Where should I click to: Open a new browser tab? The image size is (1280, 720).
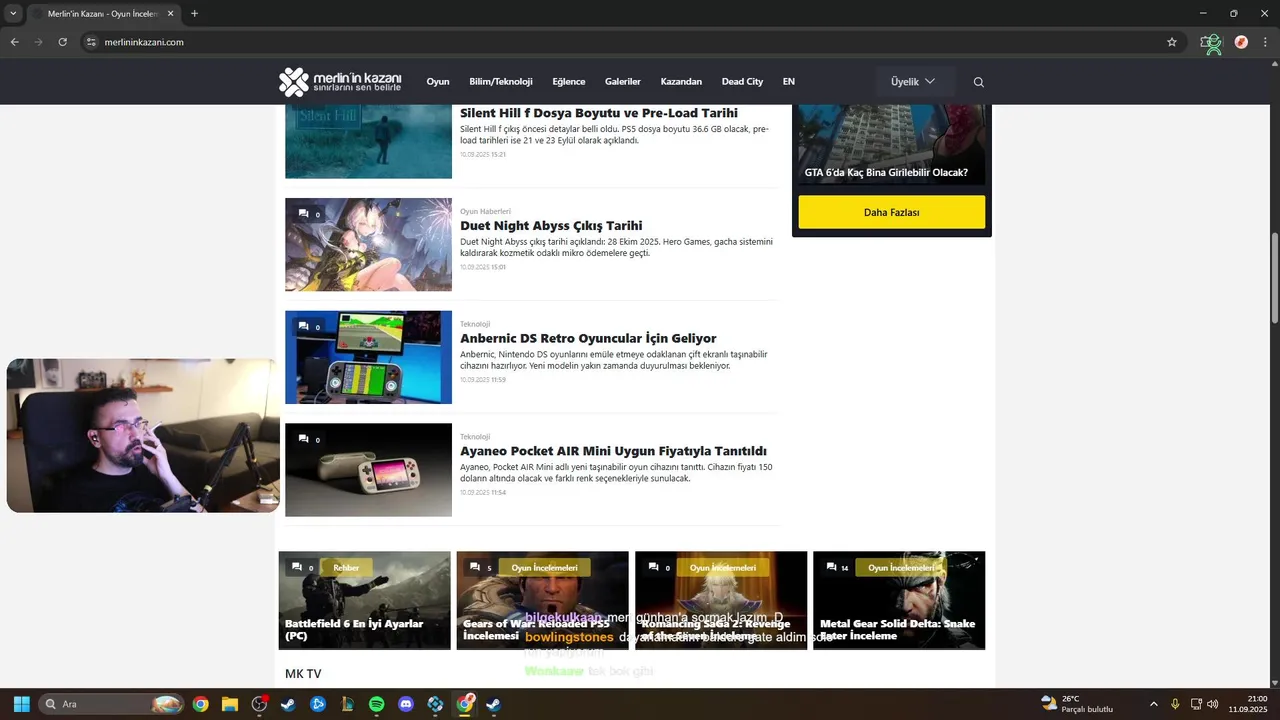(194, 14)
